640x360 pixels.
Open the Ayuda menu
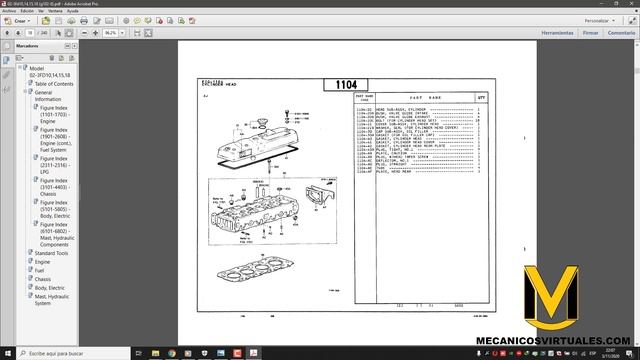pos(72,11)
